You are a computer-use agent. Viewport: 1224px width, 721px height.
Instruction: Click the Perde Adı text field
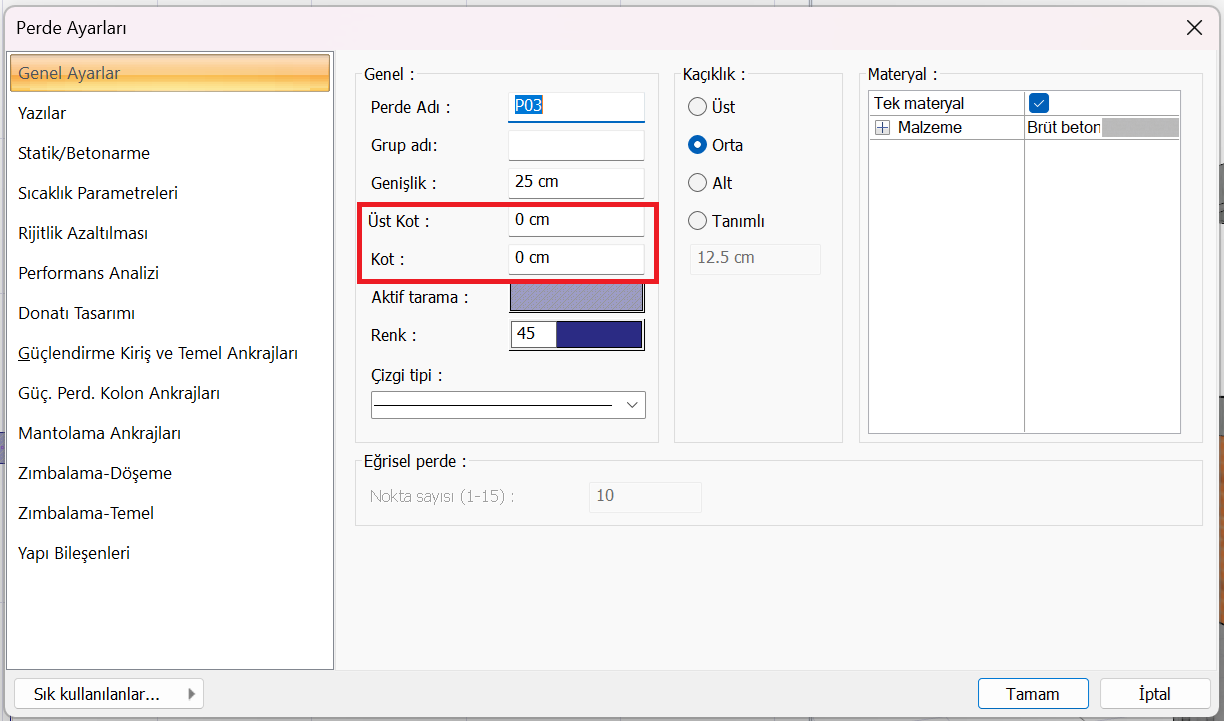[576, 106]
